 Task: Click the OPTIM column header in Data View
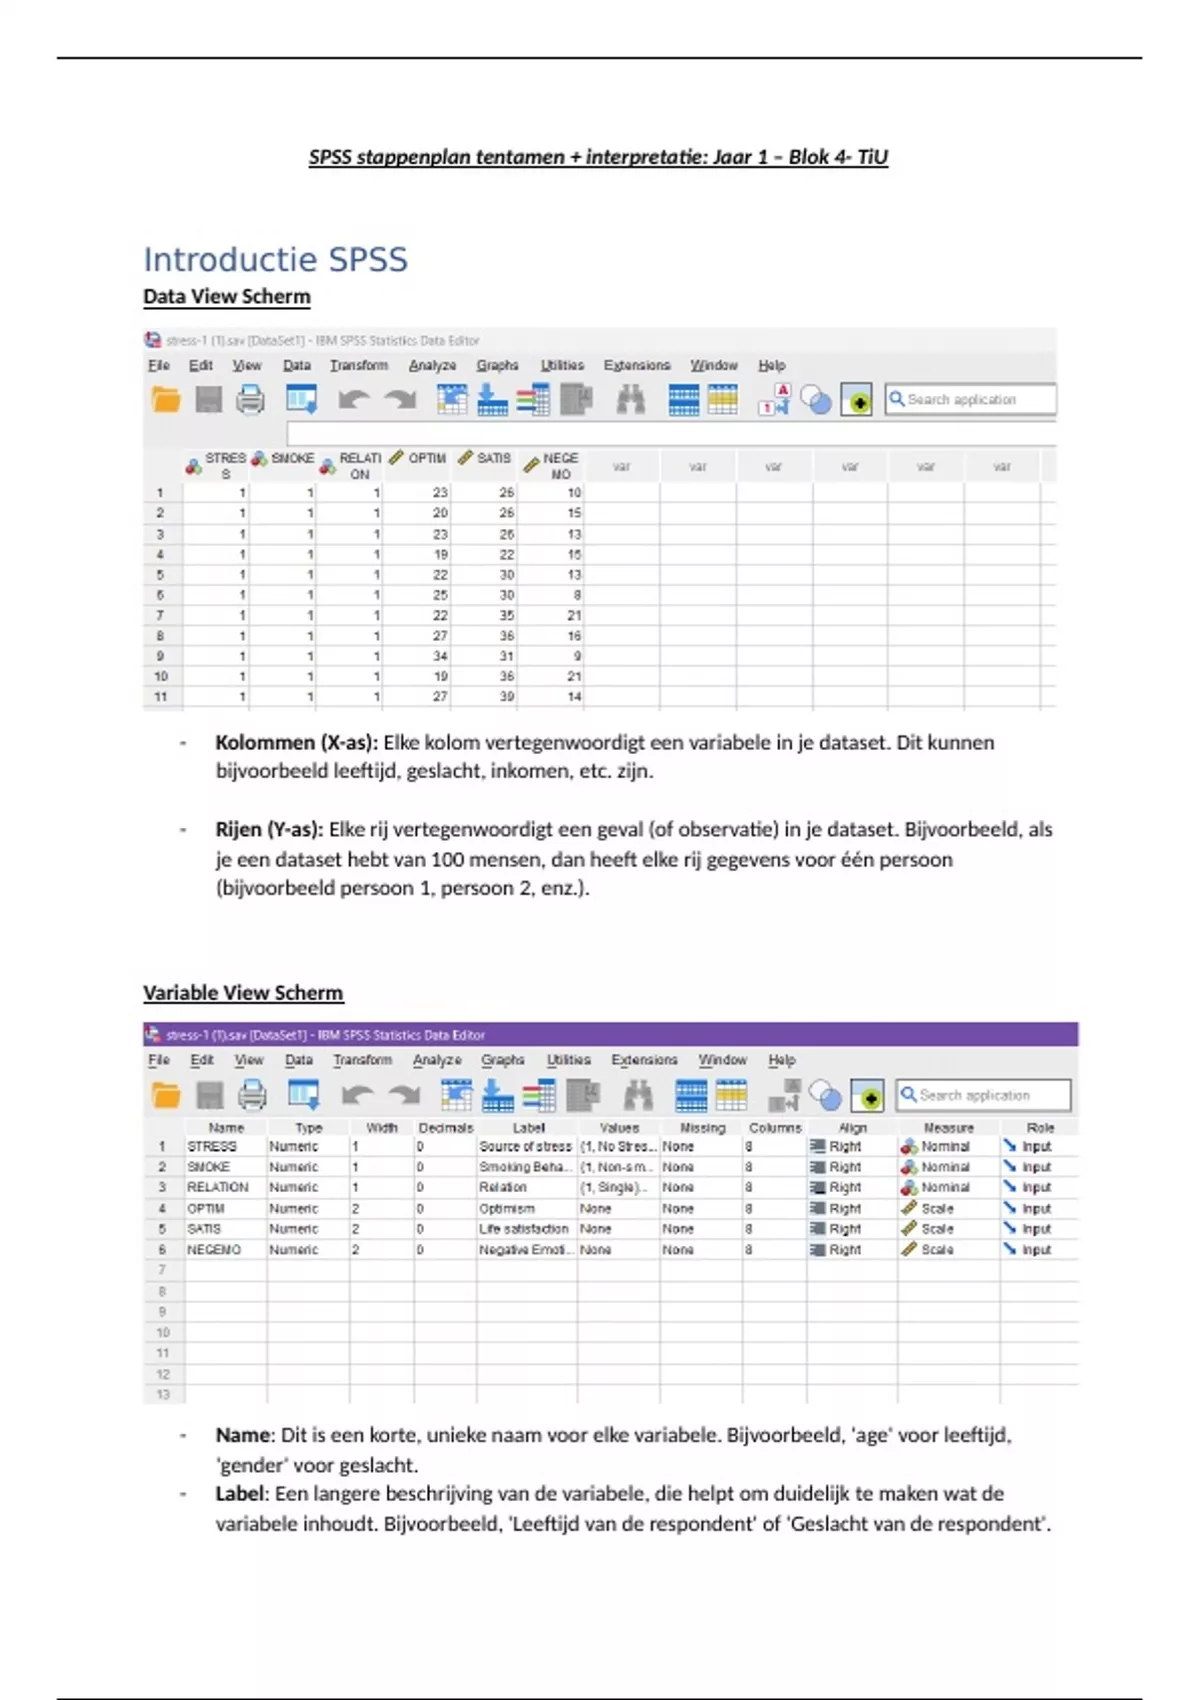point(426,459)
